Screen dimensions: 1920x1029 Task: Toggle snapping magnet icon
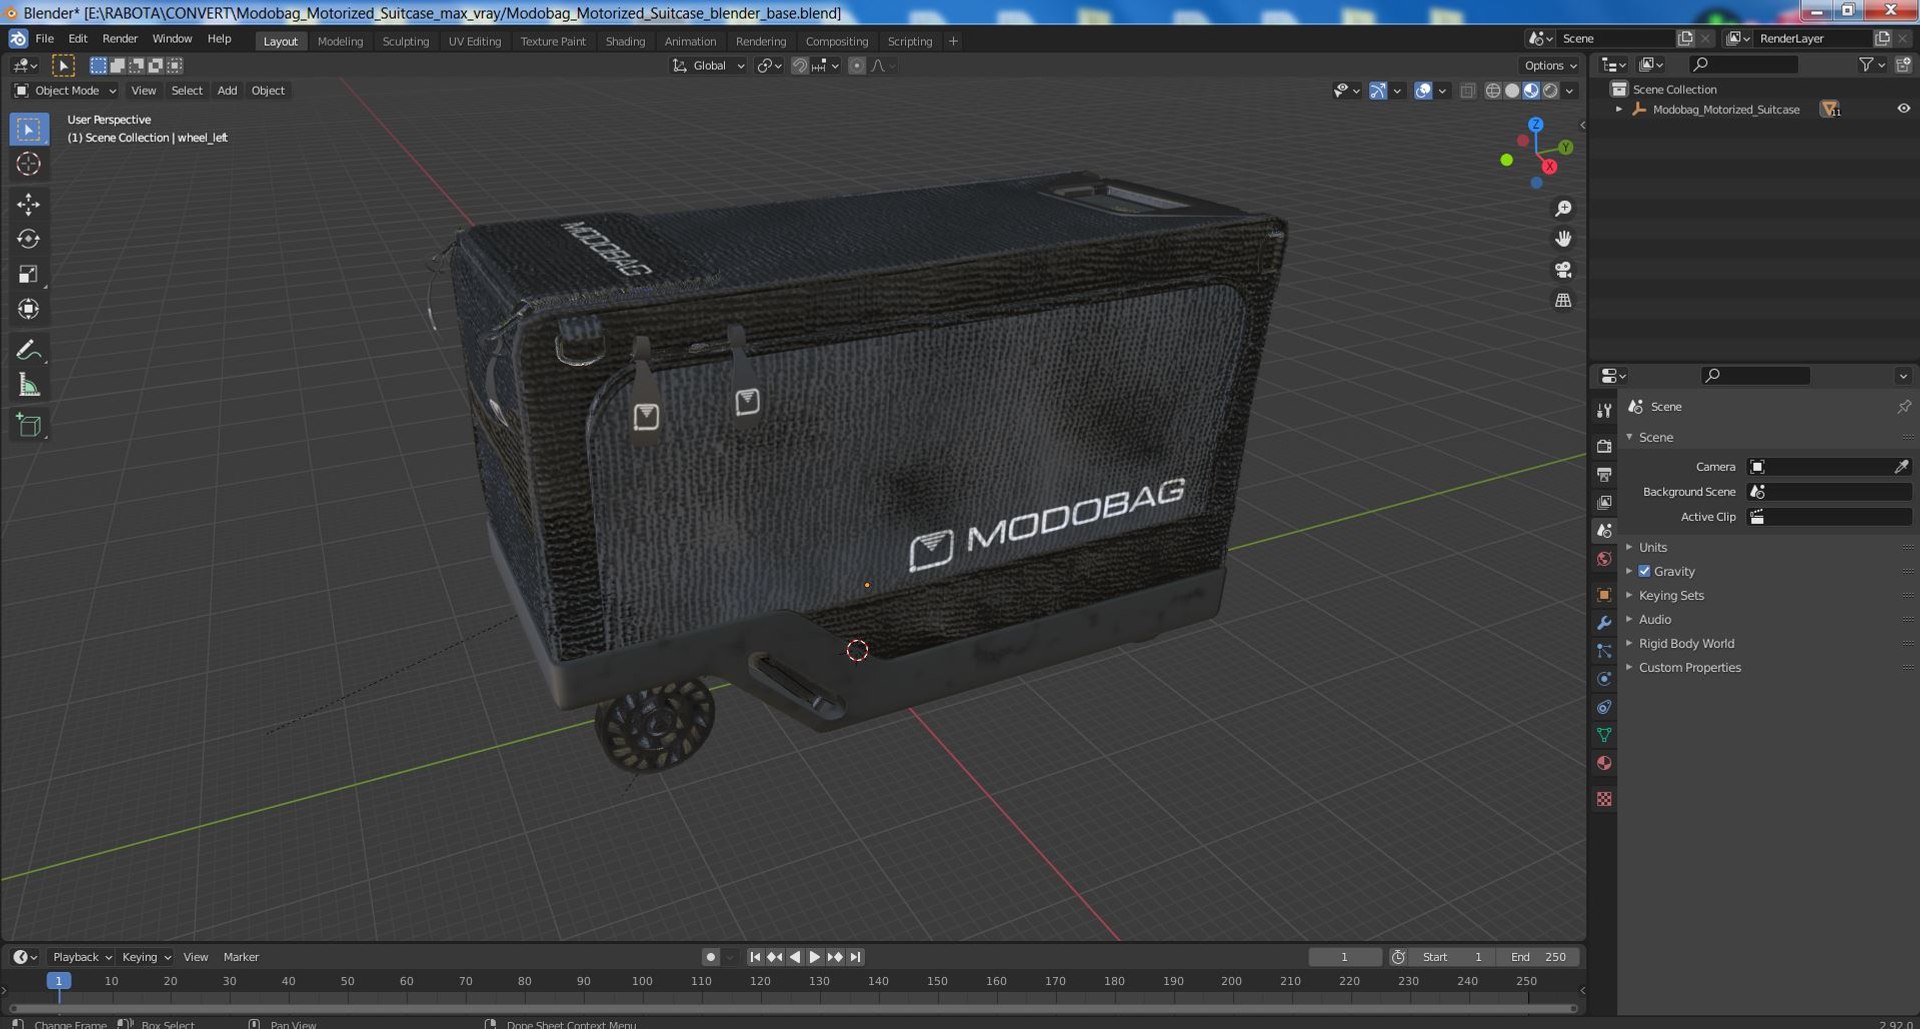799,66
